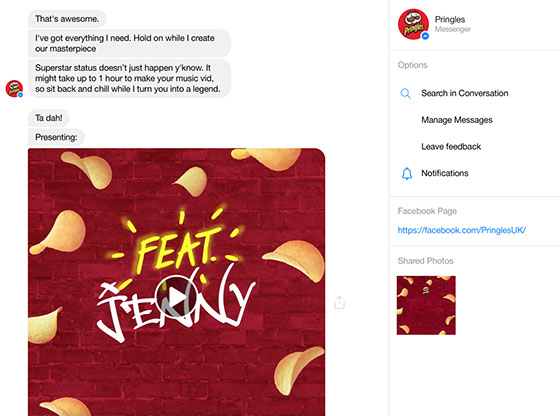Image resolution: width=560 pixels, height=416 pixels.
Task: Open Manage Messages option
Action: (x=457, y=120)
